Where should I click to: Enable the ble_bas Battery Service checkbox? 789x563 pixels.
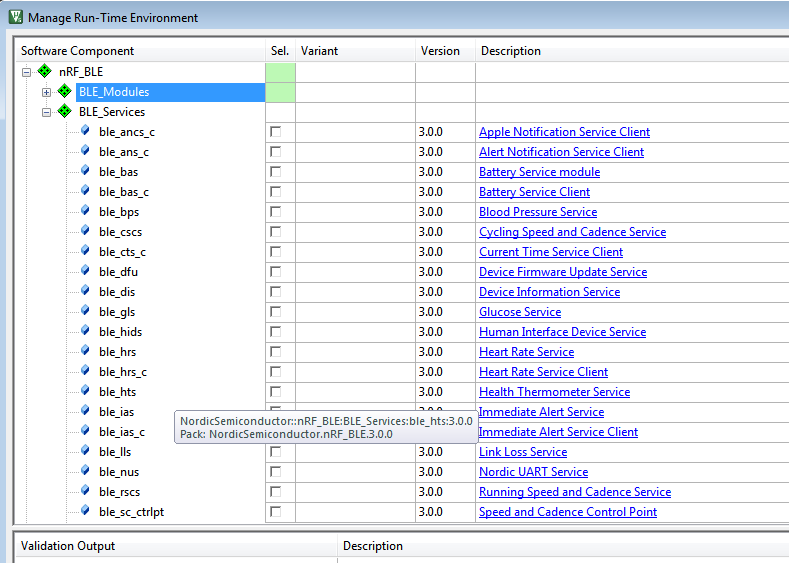pos(276,172)
